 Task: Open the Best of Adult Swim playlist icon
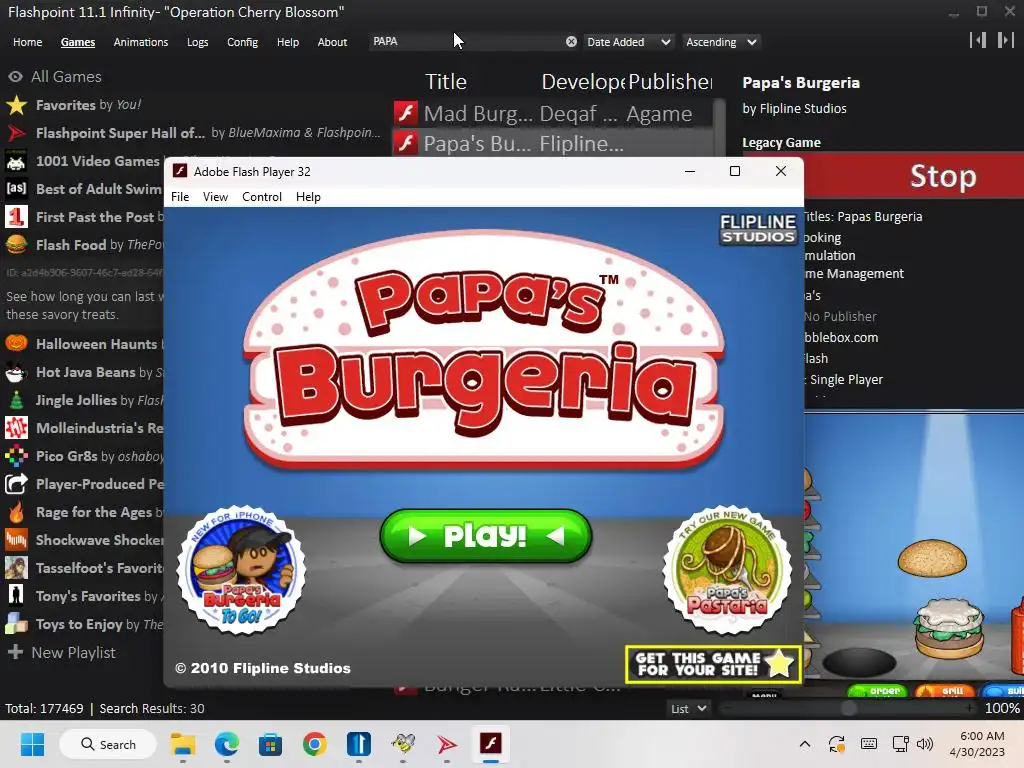tap(16, 189)
